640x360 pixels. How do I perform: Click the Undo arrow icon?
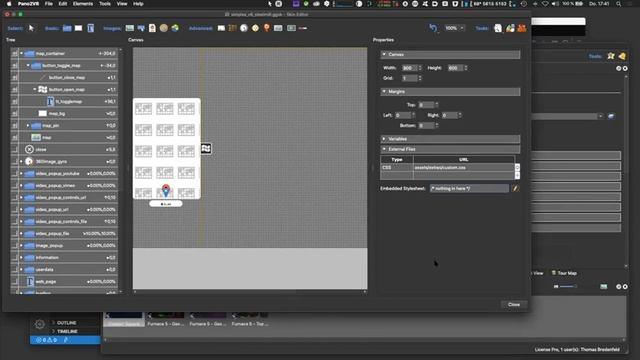point(433,28)
